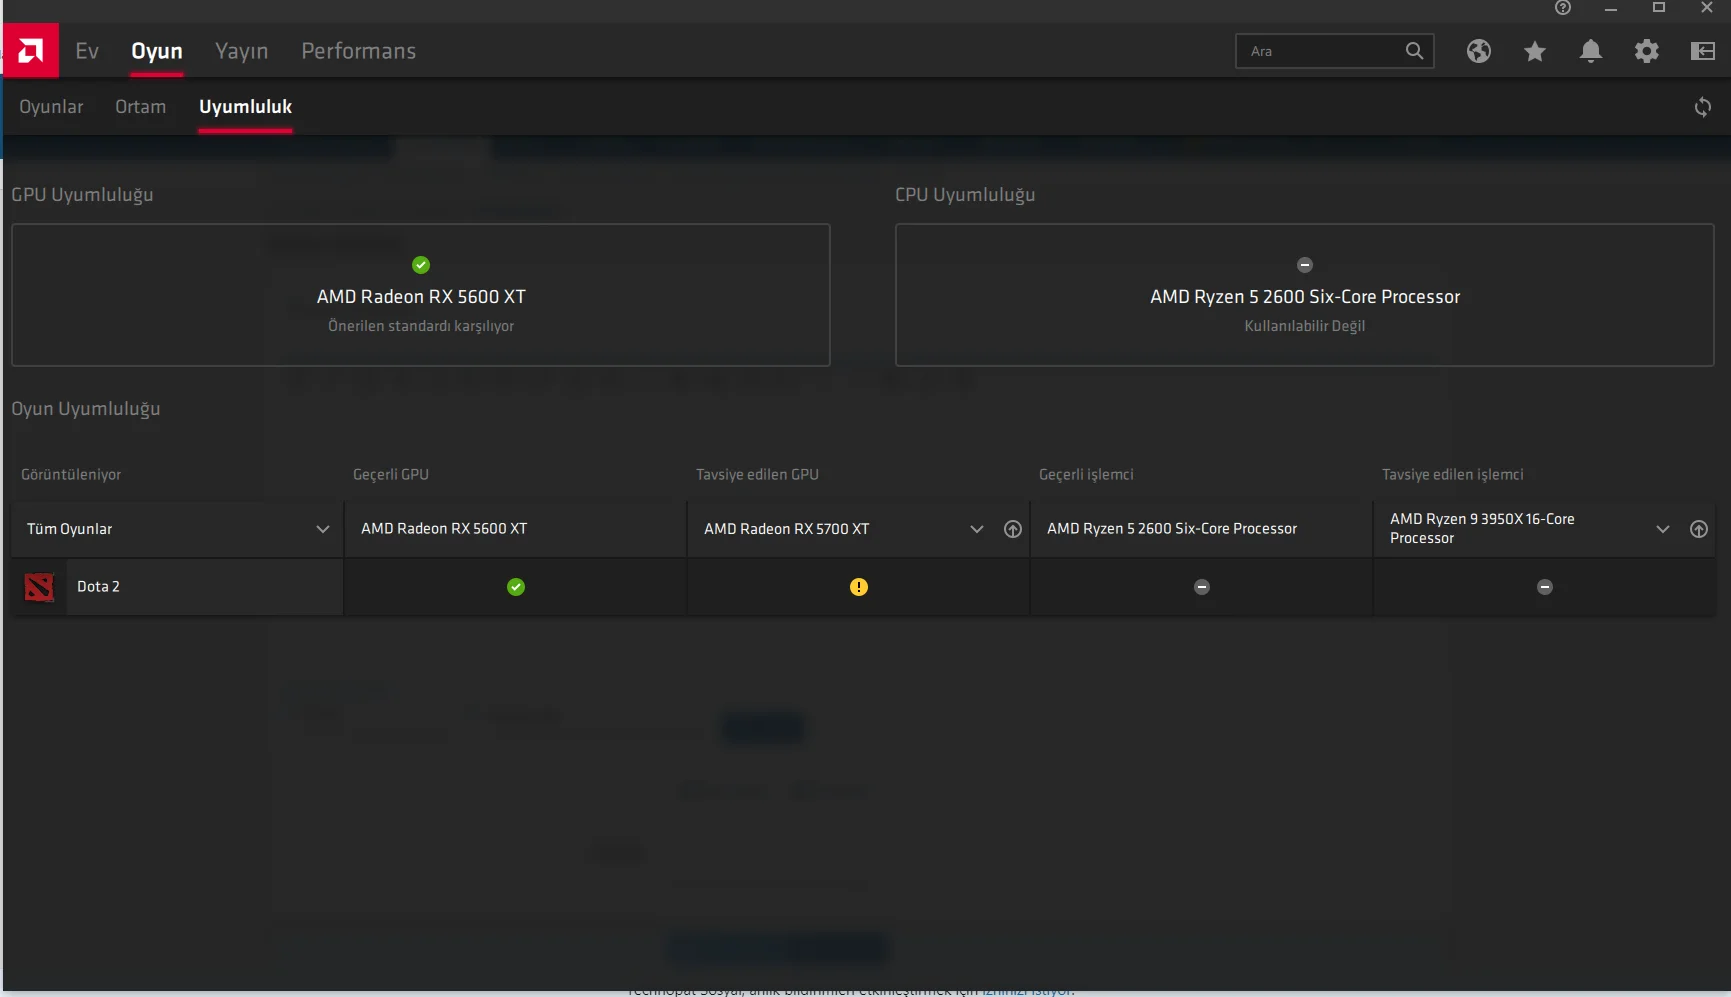Screen dimensions: 1731x997
Task: Toggle the sidebar panel icon
Action: pos(1703,51)
